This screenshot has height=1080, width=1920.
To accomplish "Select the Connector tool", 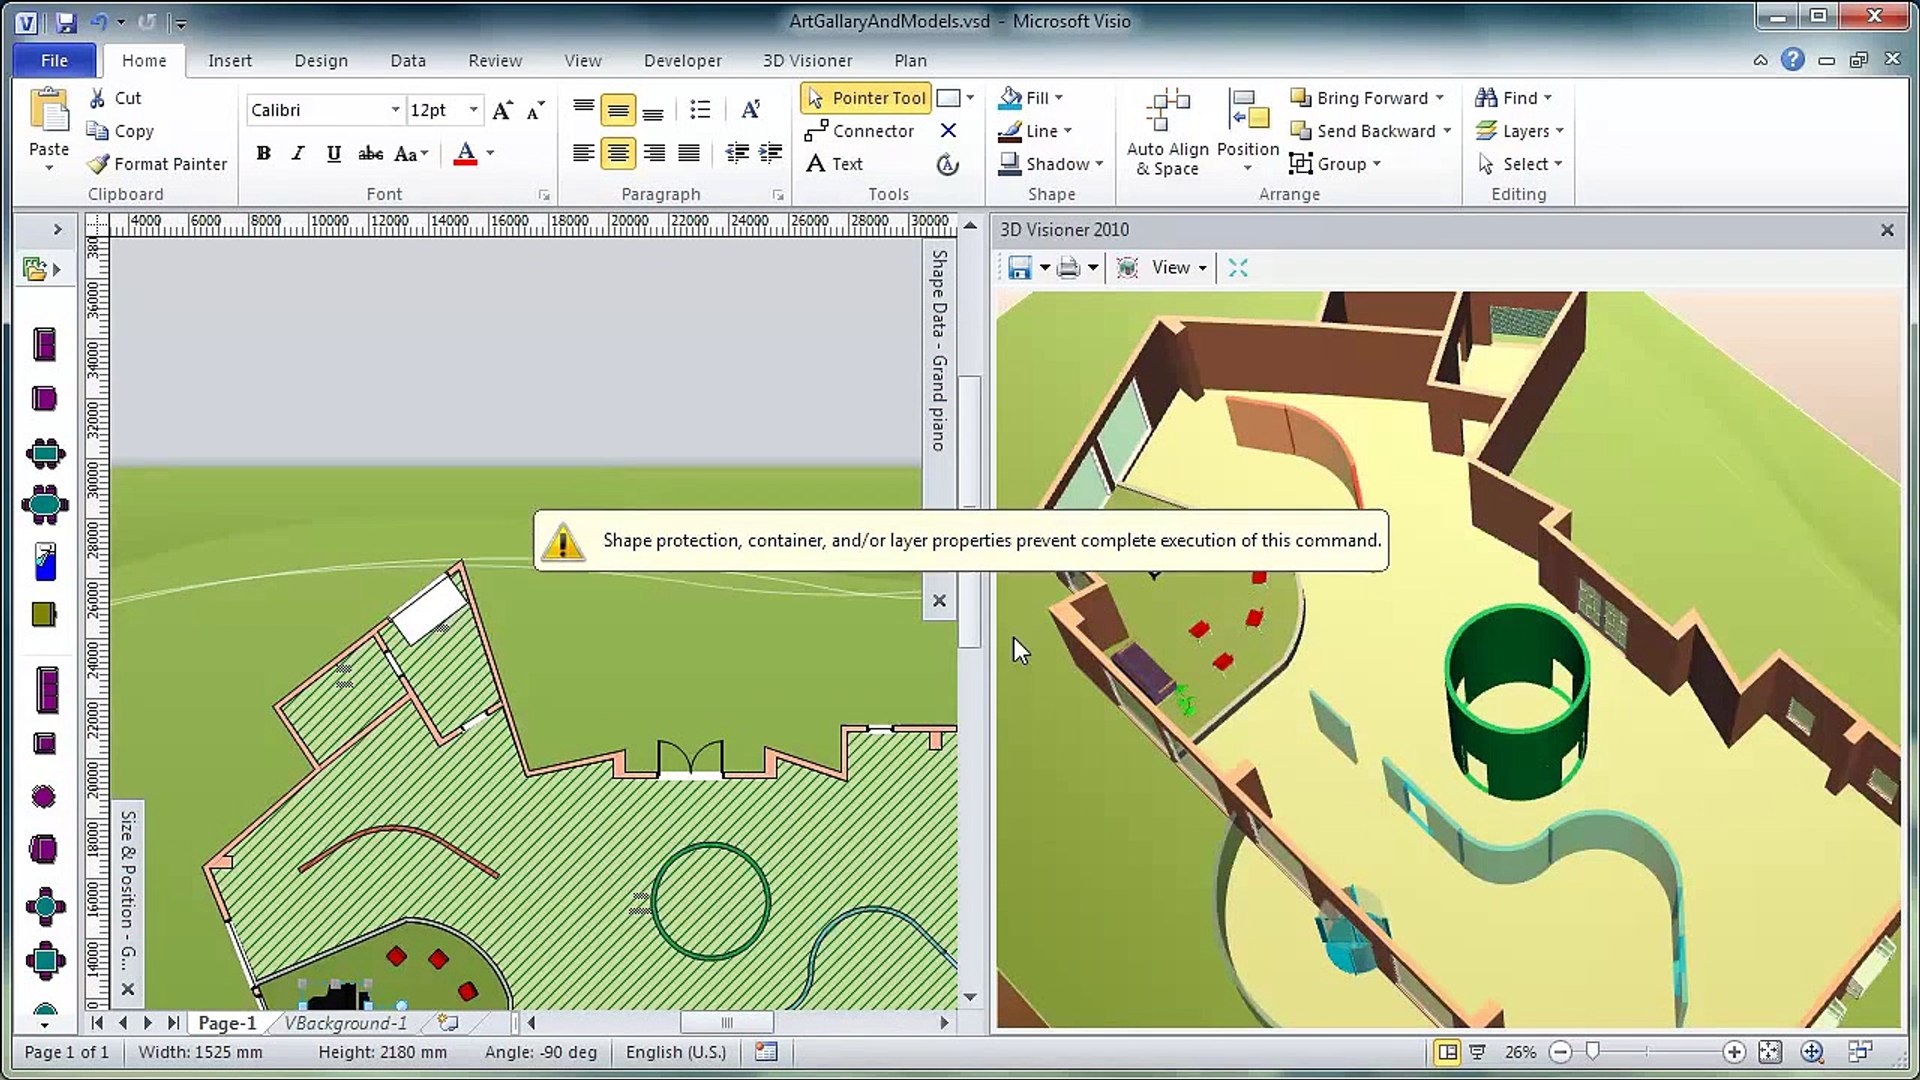I will [x=860, y=131].
